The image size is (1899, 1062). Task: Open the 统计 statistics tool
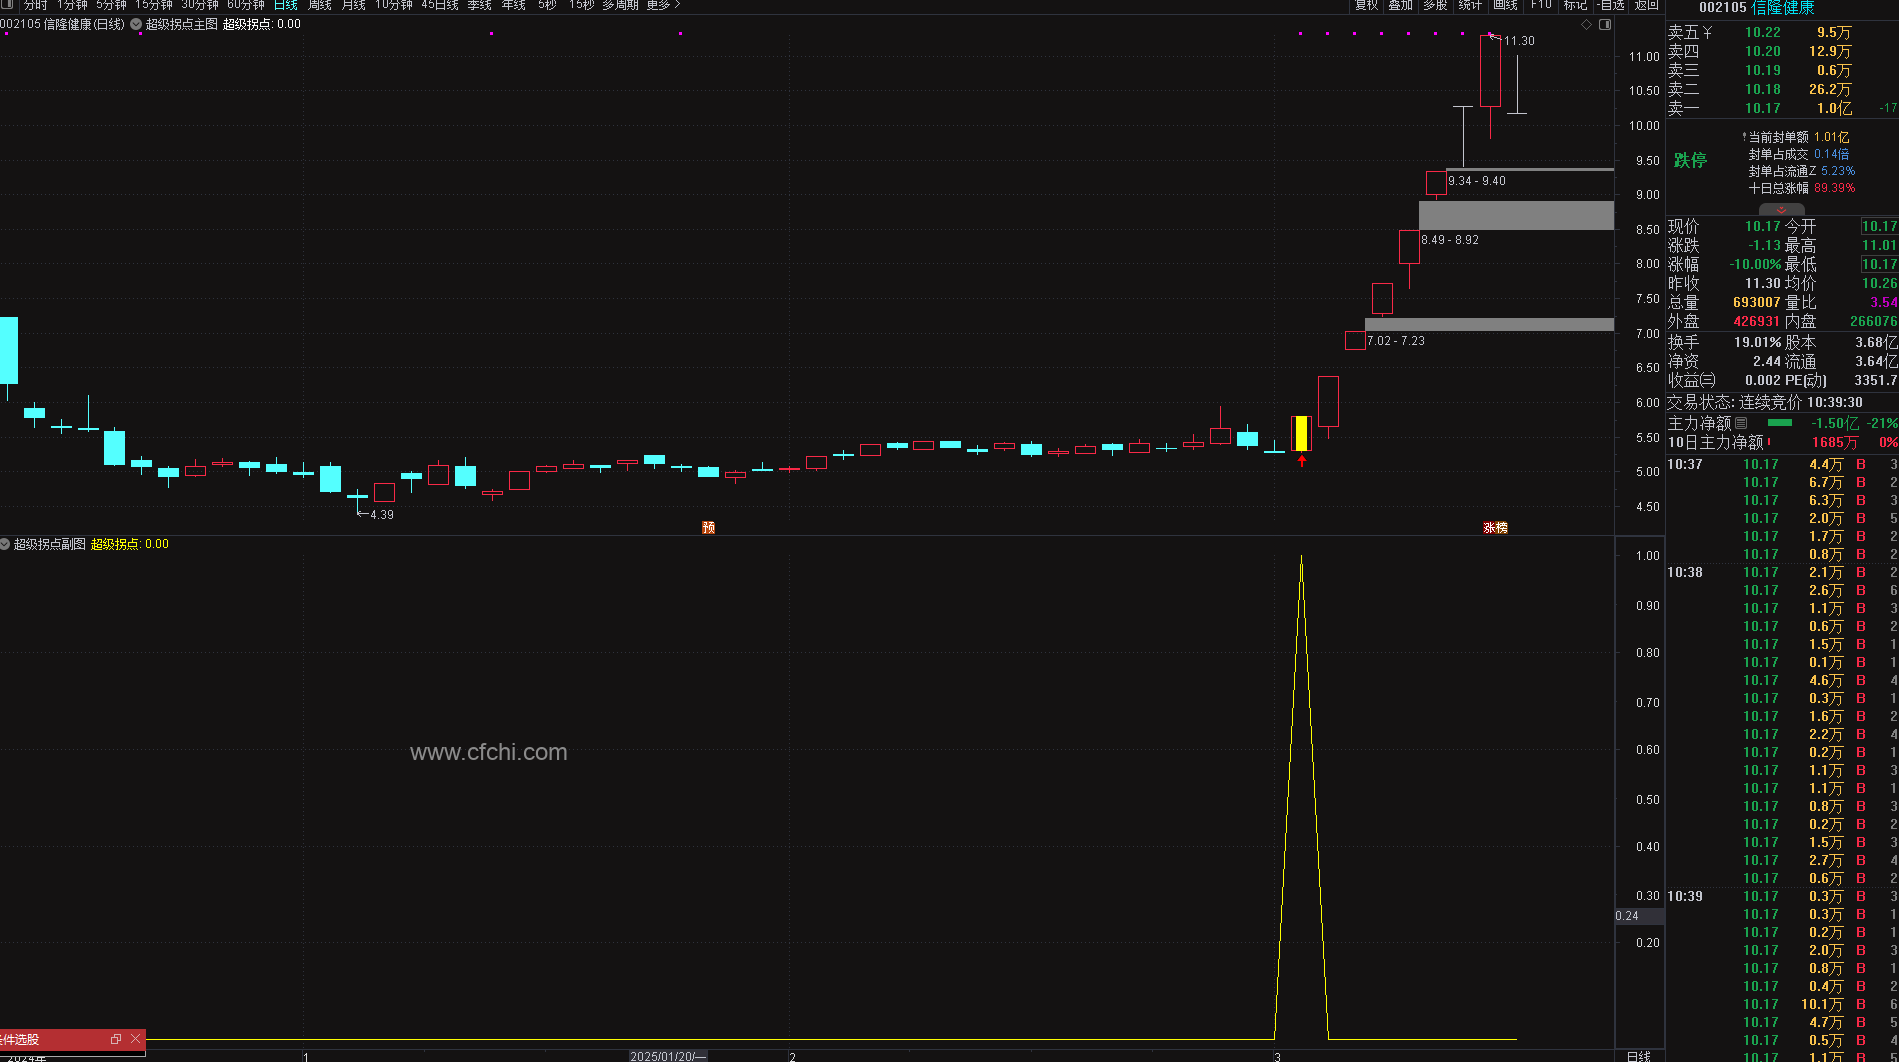coord(1470,5)
